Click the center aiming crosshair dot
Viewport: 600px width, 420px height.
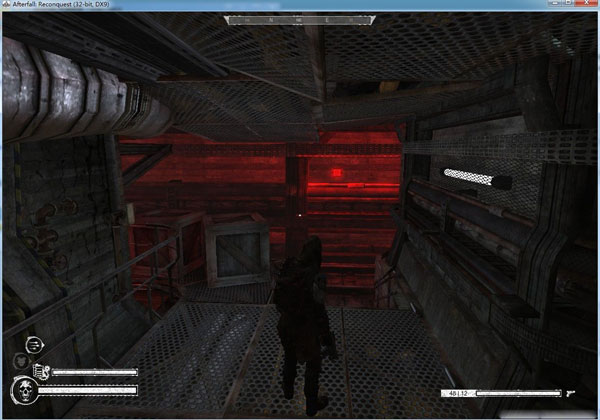[300, 215]
